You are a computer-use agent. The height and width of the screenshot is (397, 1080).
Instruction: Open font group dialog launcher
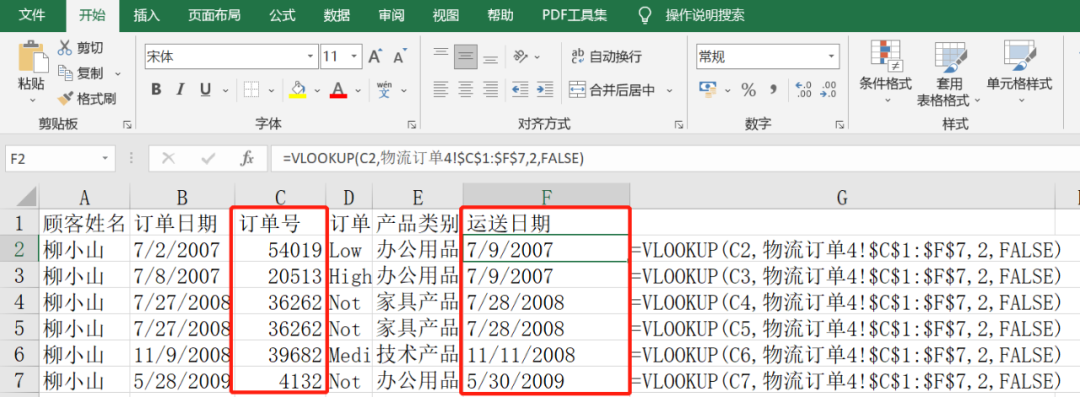[412, 125]
